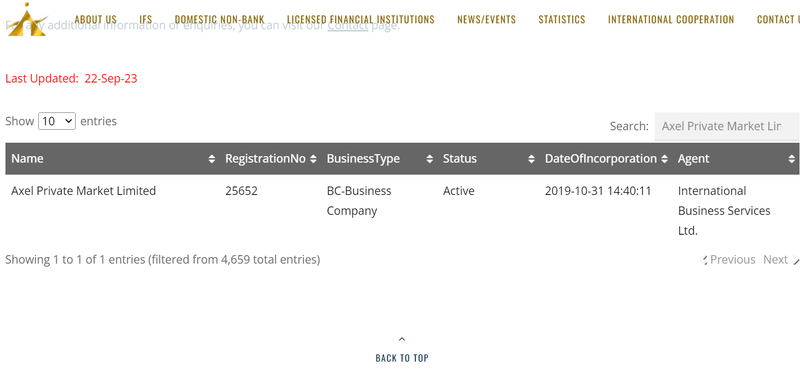Select the Last Updated 22-Sep-23 text
The image size is (800, 374).
(71, 79)
